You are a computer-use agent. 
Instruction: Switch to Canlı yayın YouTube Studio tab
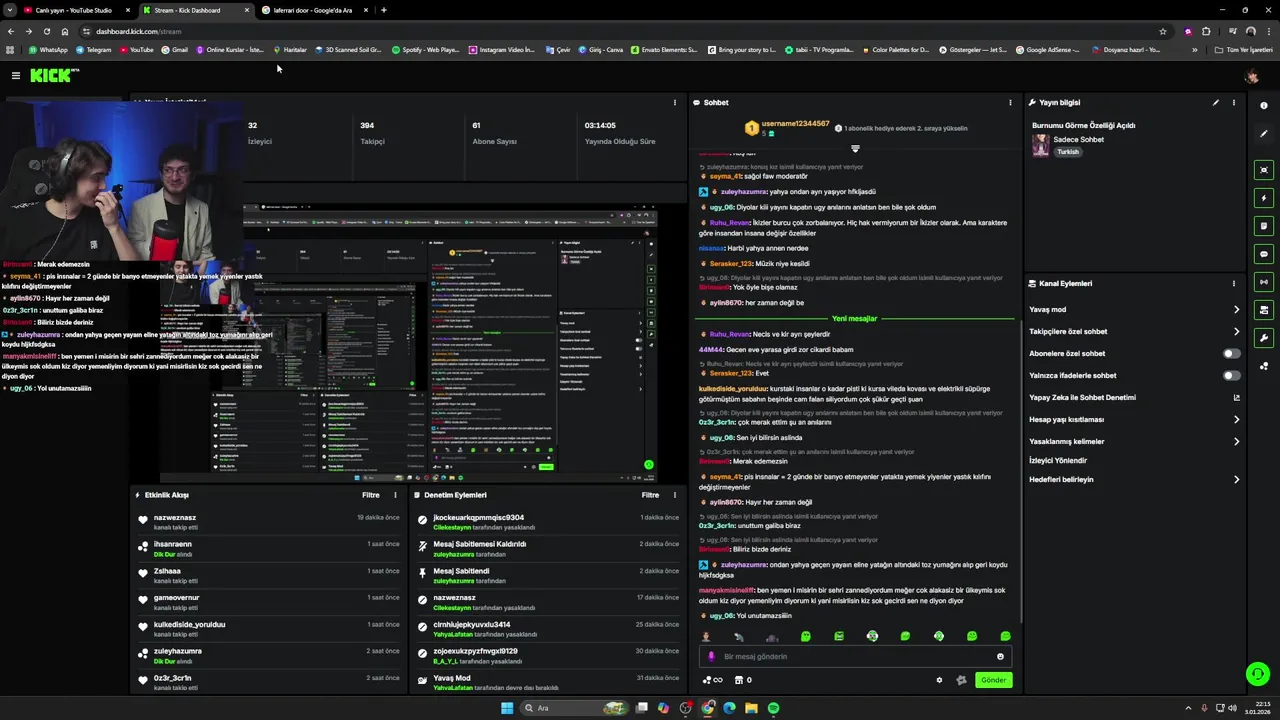[73, 10]
